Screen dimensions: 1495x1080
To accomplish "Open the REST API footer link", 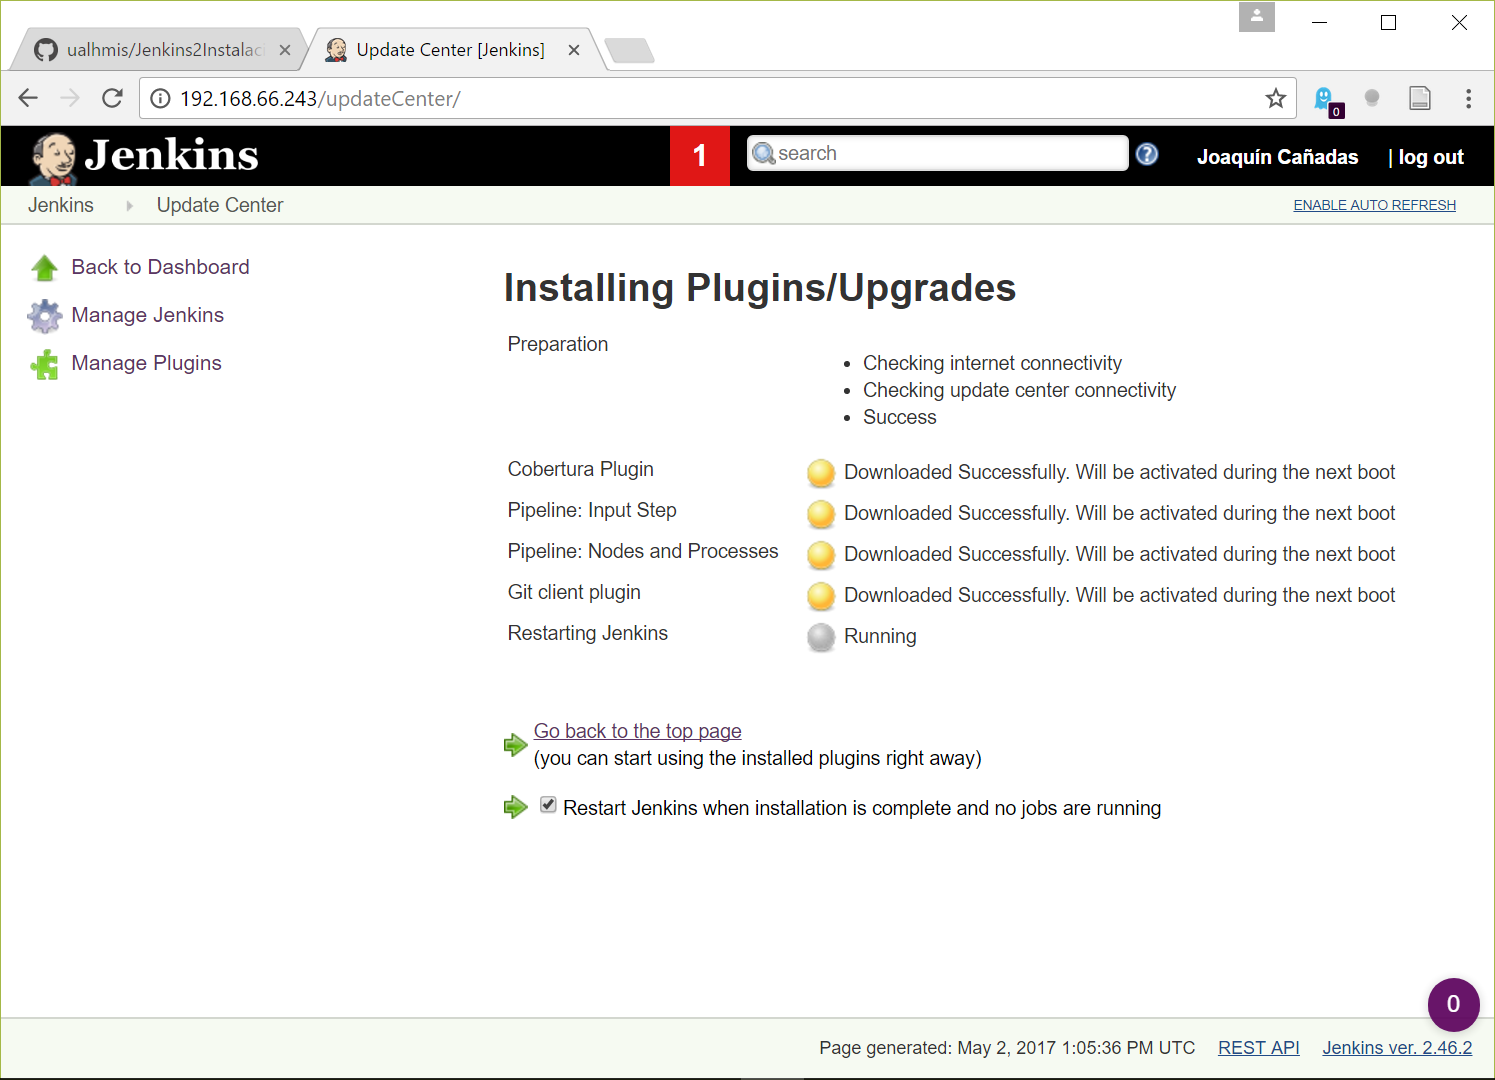I will click(x=1259, y=1048).
